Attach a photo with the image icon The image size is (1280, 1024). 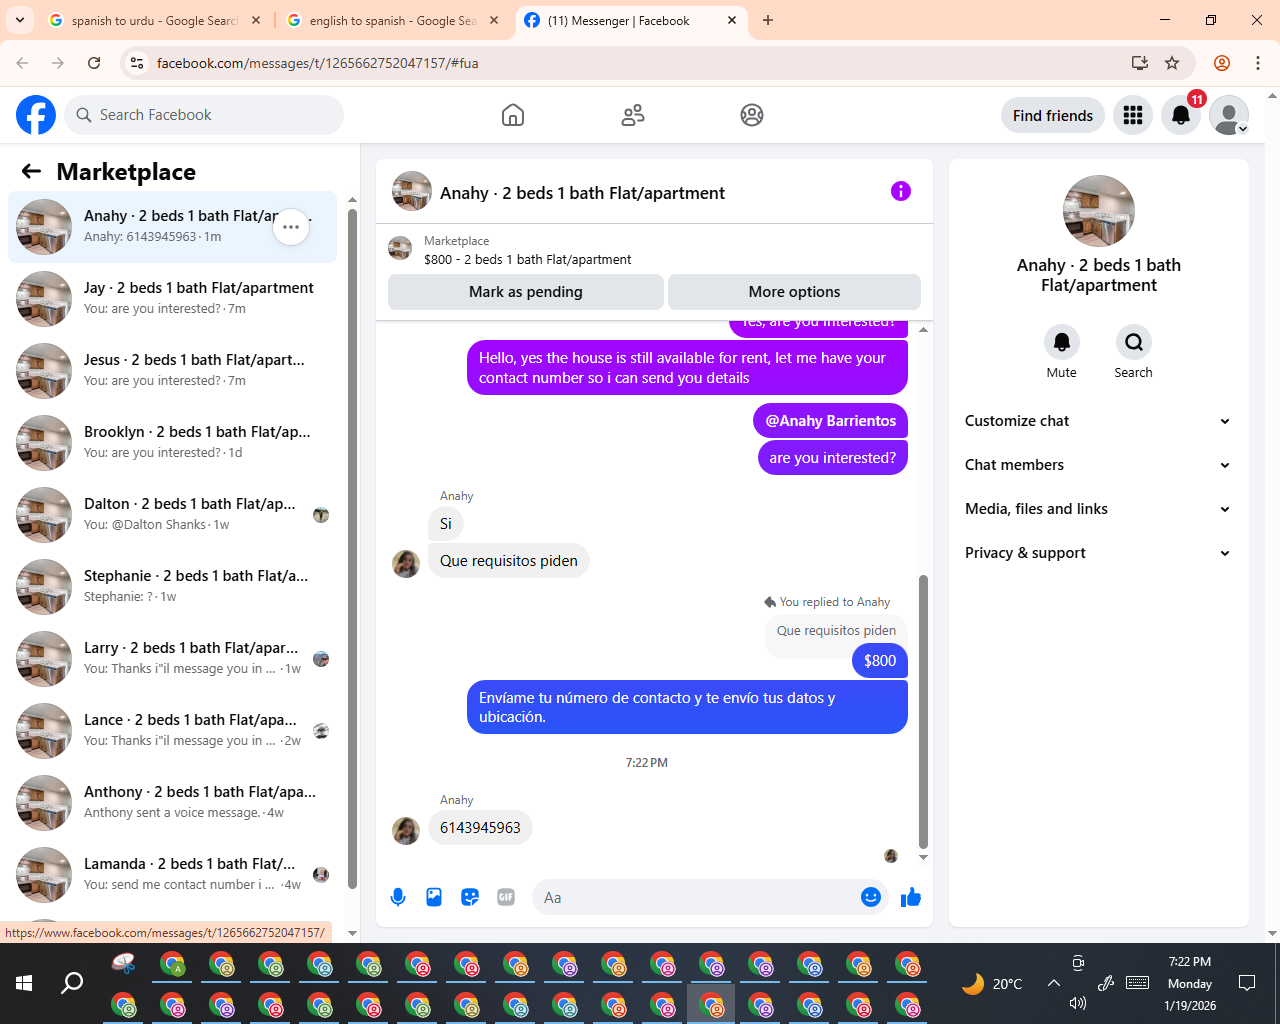434,897
